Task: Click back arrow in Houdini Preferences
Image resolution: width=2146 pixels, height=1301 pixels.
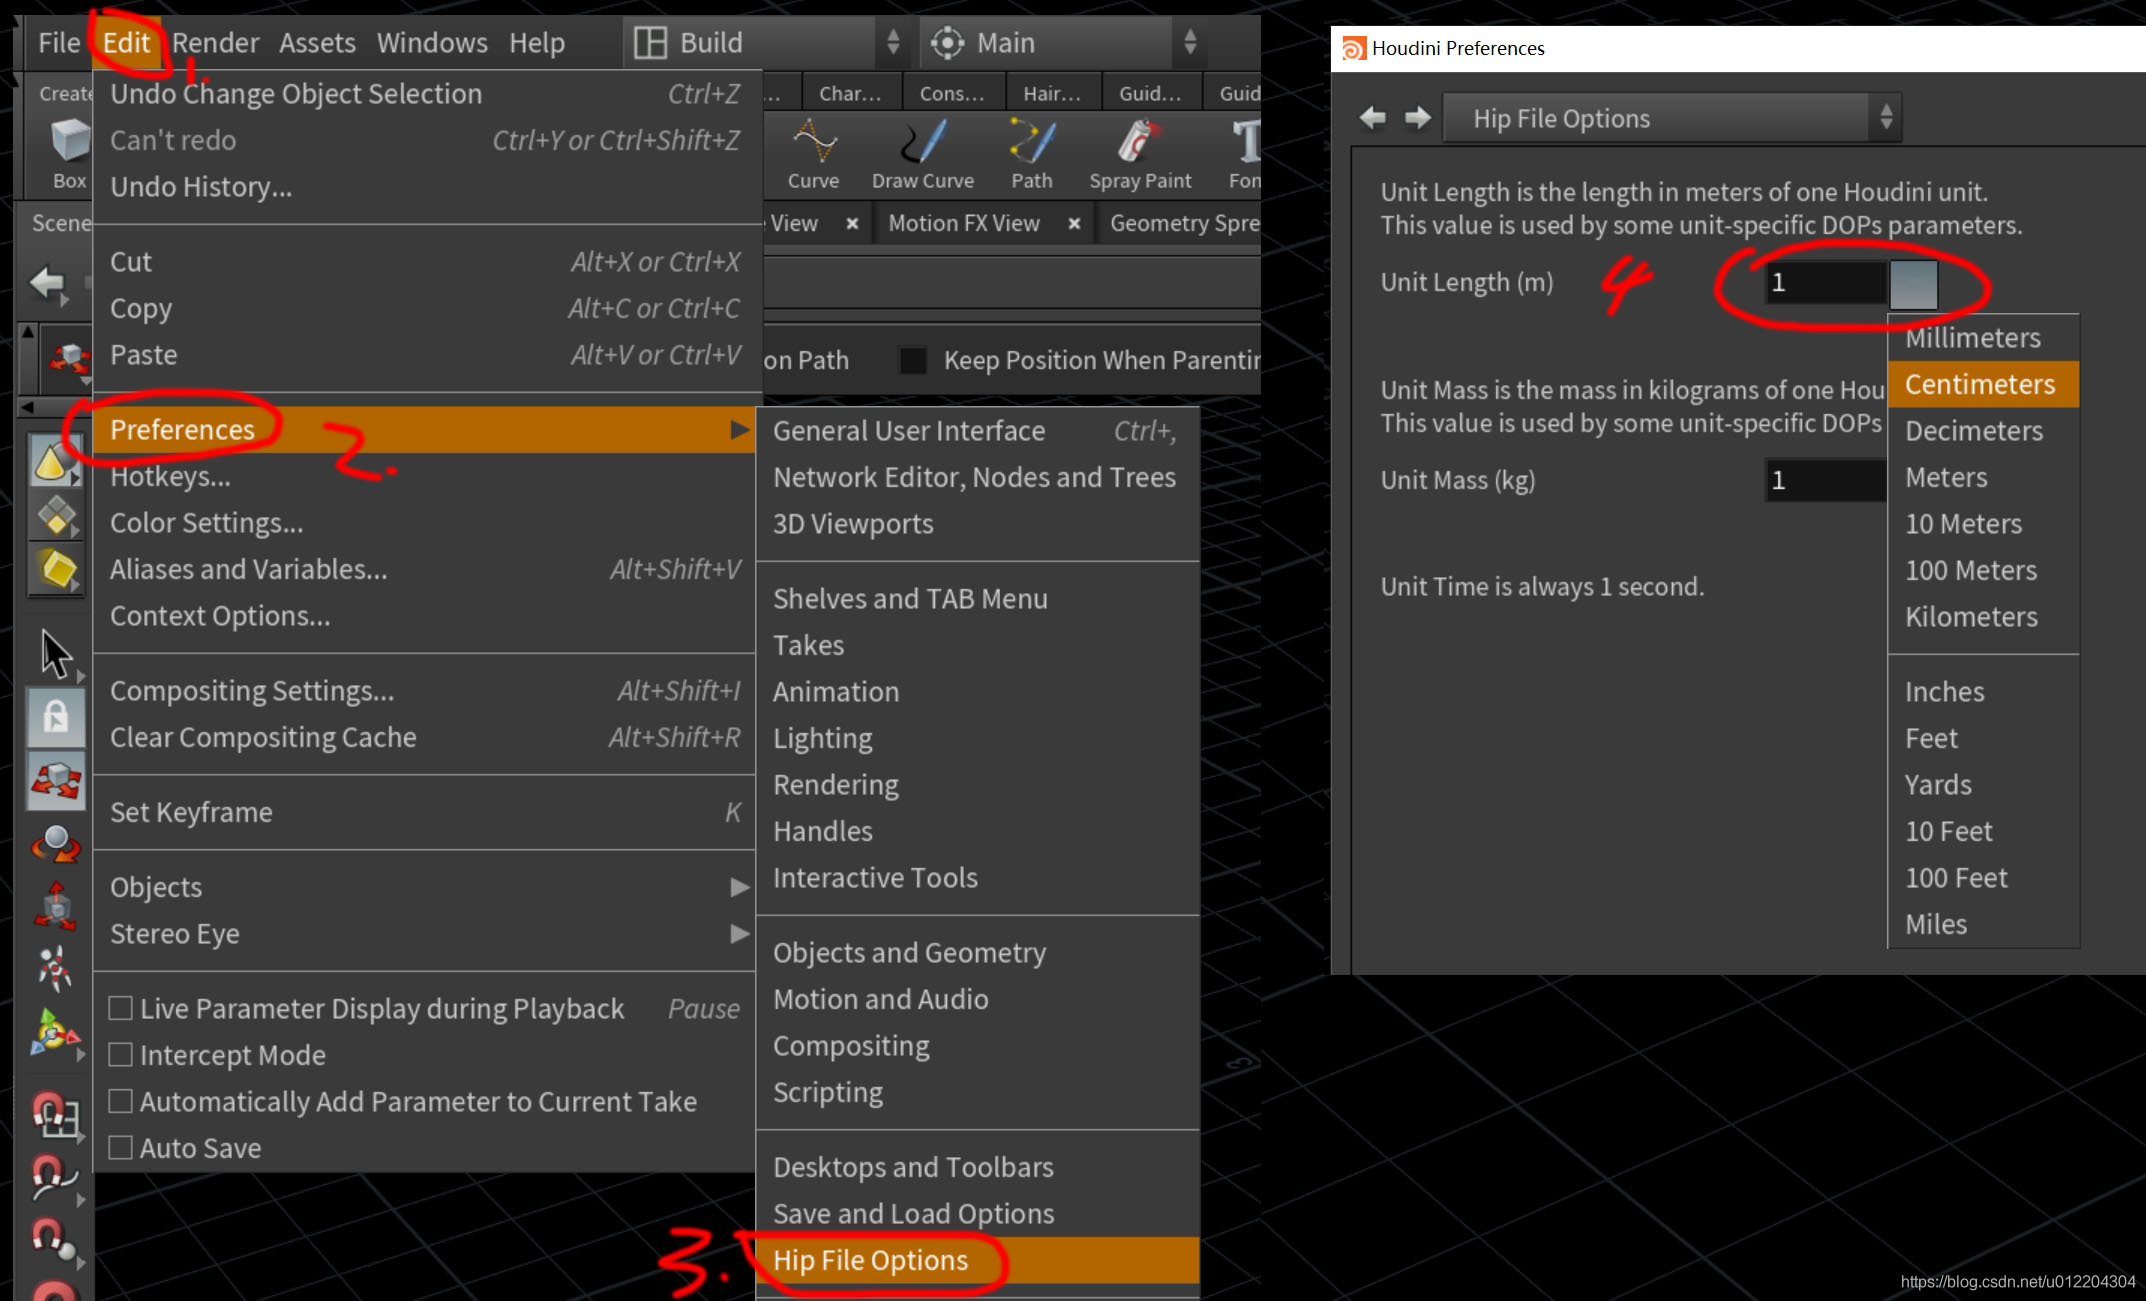Action: [x=1372, y=118]
